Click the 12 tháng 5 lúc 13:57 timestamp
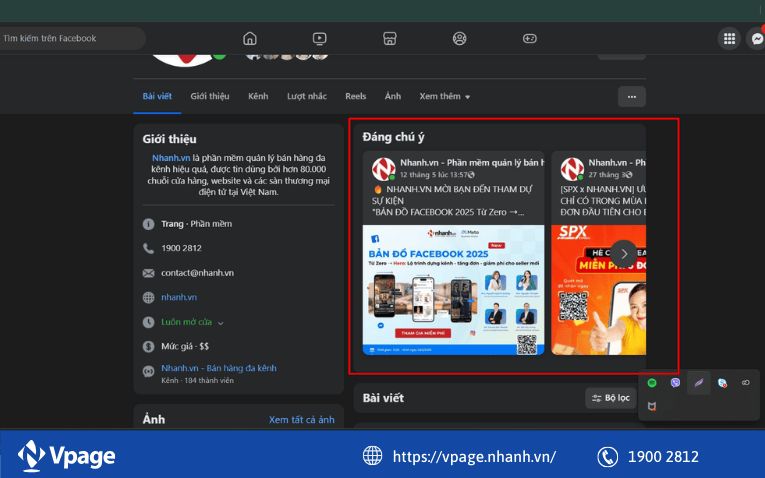The height and width of the screenshot is (478, 765). coord(434,175)
